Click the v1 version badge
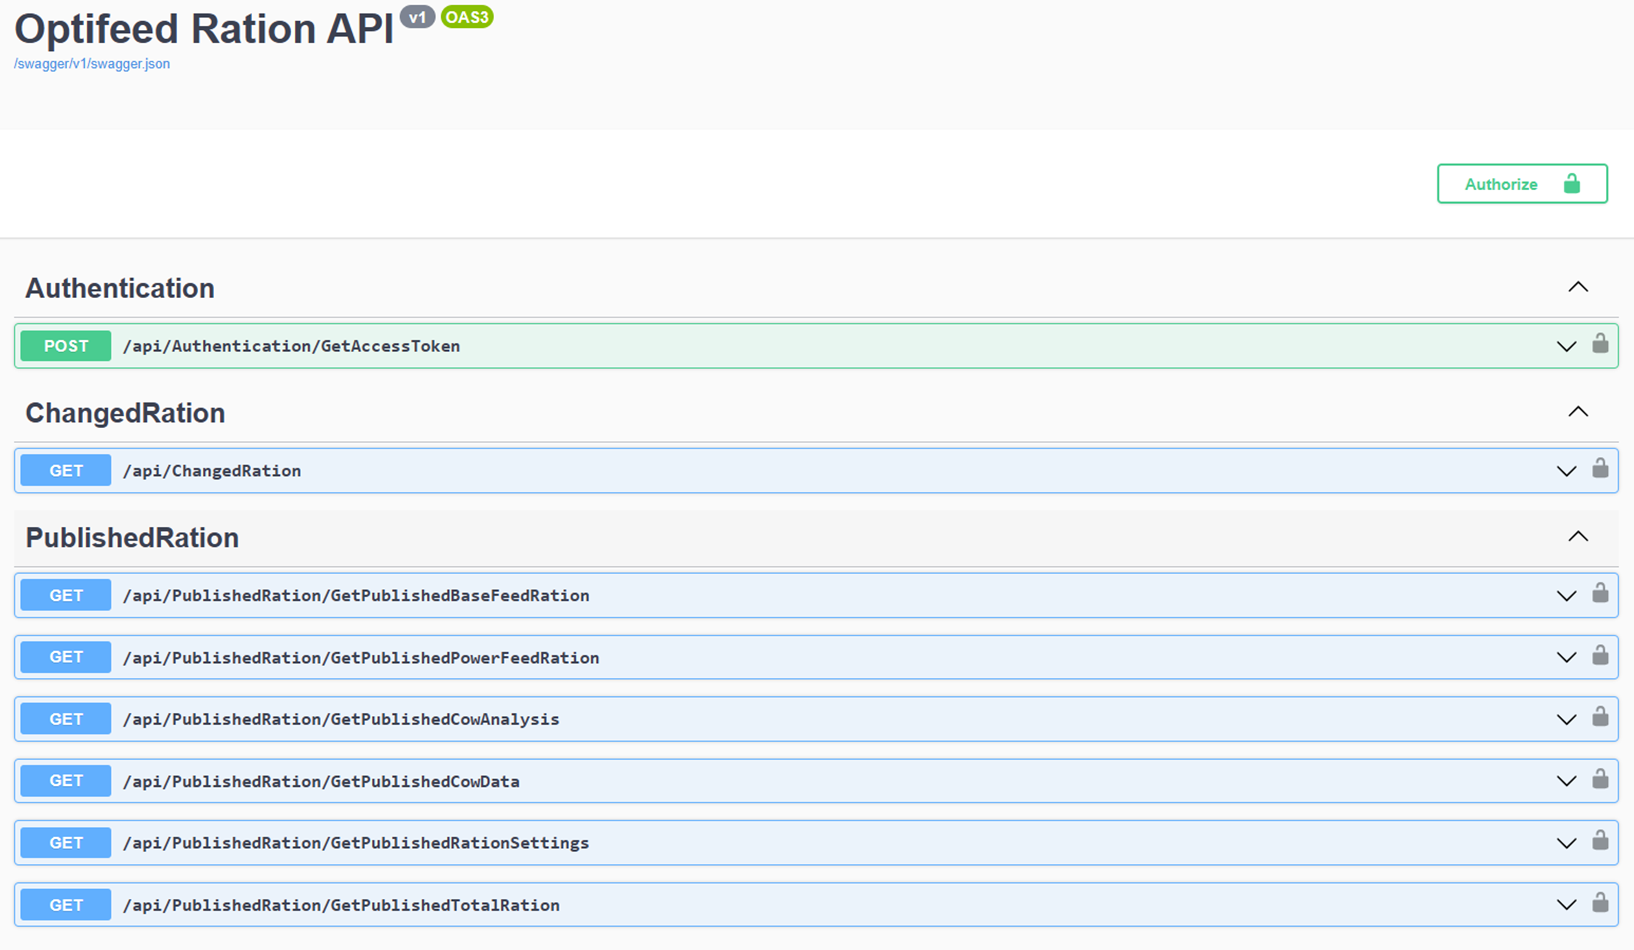1634x950 pixels. coord(417,17)
